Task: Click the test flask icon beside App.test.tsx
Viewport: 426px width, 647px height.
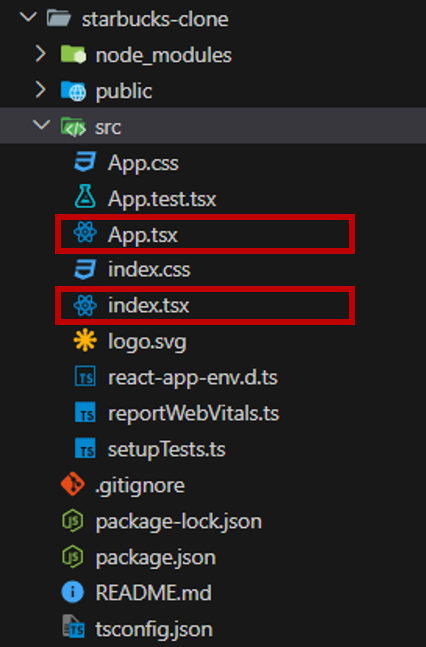Action: (x=85, y=197)
